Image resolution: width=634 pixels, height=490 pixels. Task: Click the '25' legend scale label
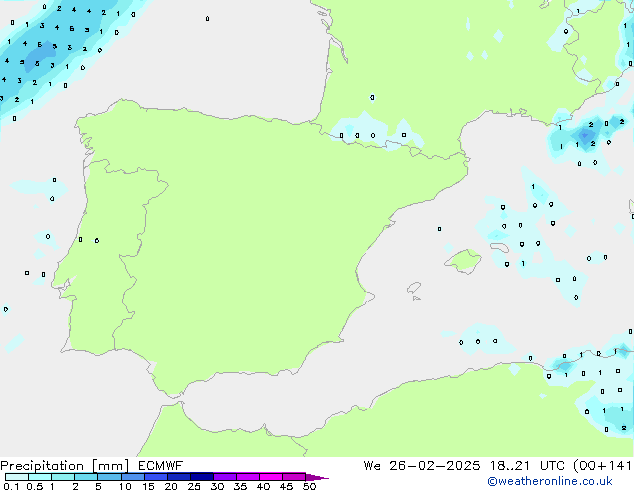pos(194,486)
